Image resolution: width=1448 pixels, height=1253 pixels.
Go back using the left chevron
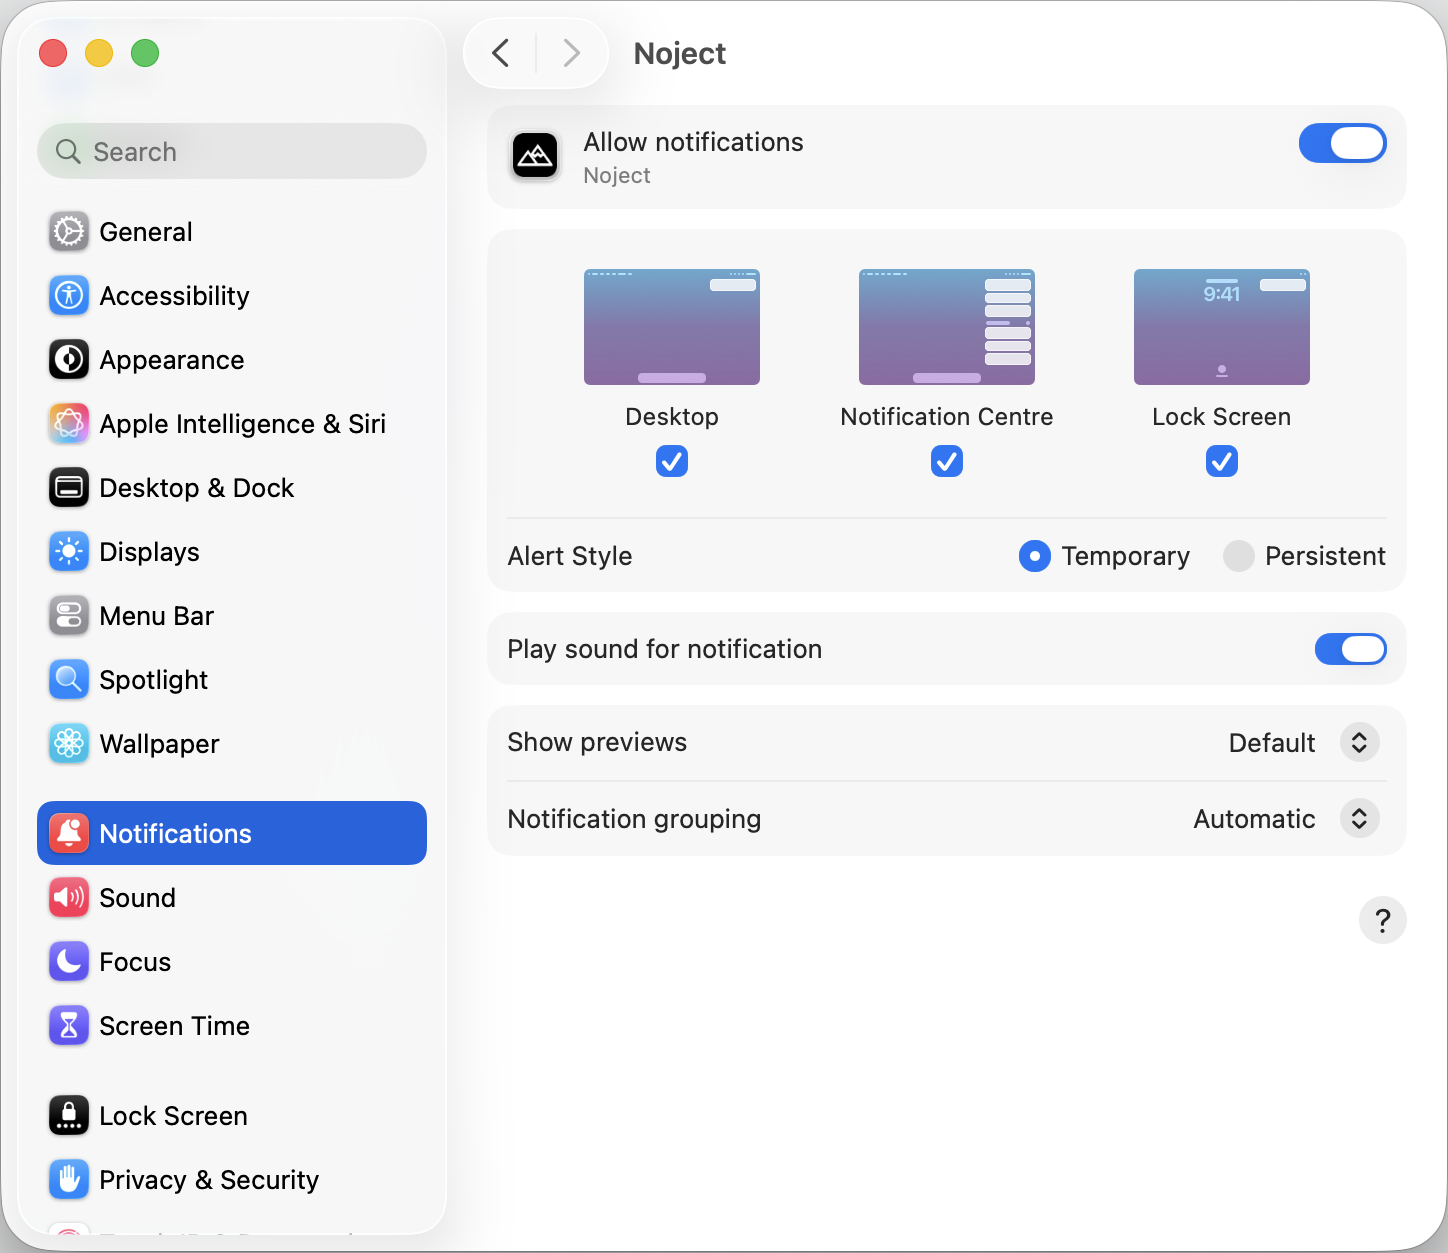[502, 53]
